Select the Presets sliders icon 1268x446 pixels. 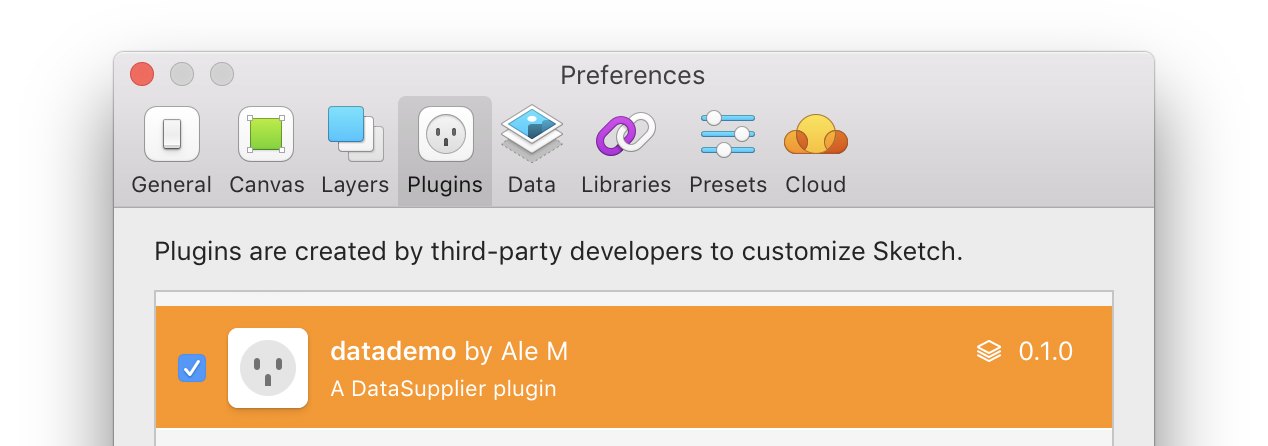(x=727, y=134)
